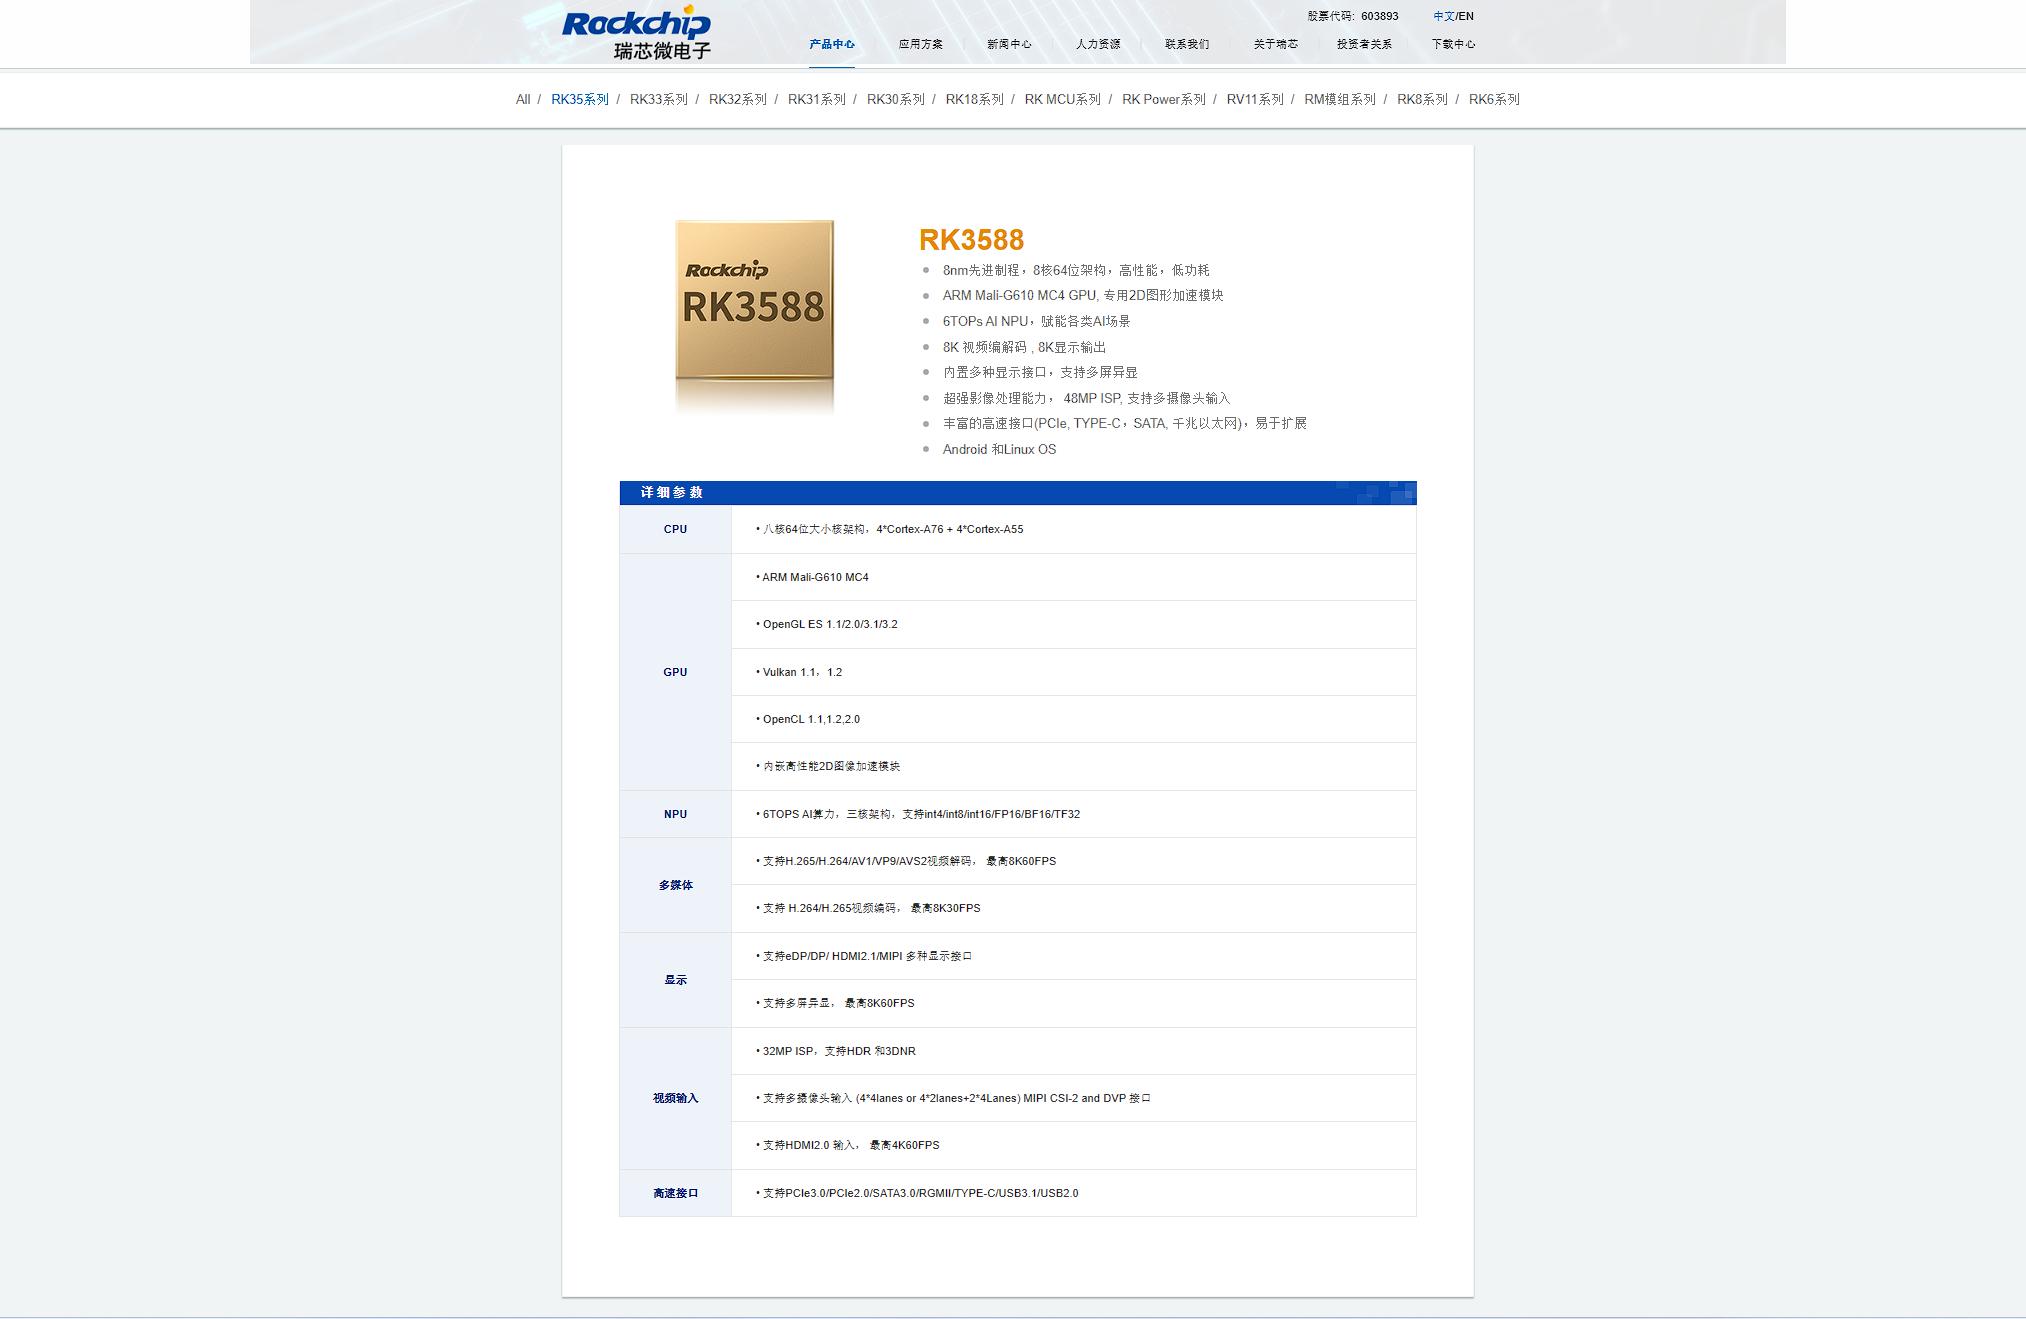2026x1319 pixels.
Task: Open the 关于瑞芯 menu
Action: click(x=1274, y=44)
